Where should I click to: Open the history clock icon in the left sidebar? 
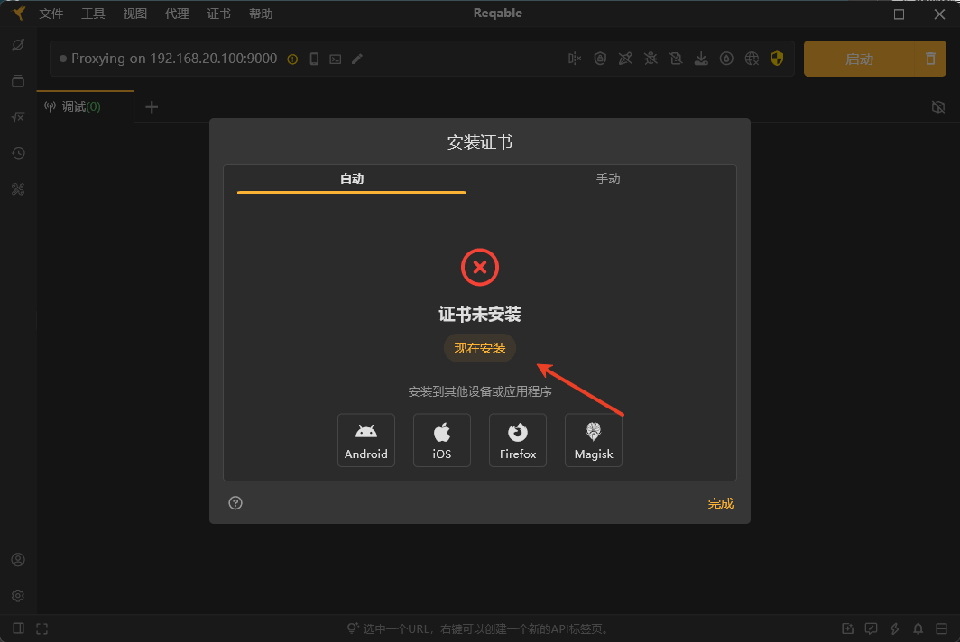(17, 153)
